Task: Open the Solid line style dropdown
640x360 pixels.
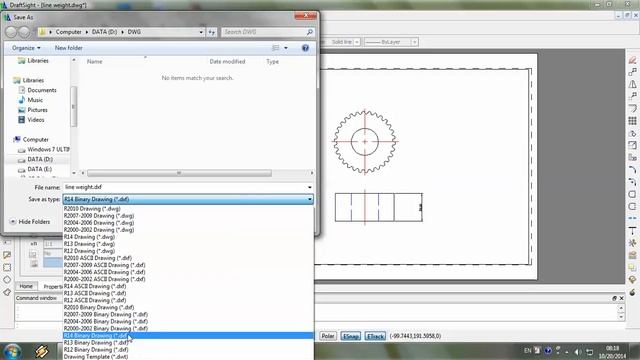Action: click(x=357, y=42)
